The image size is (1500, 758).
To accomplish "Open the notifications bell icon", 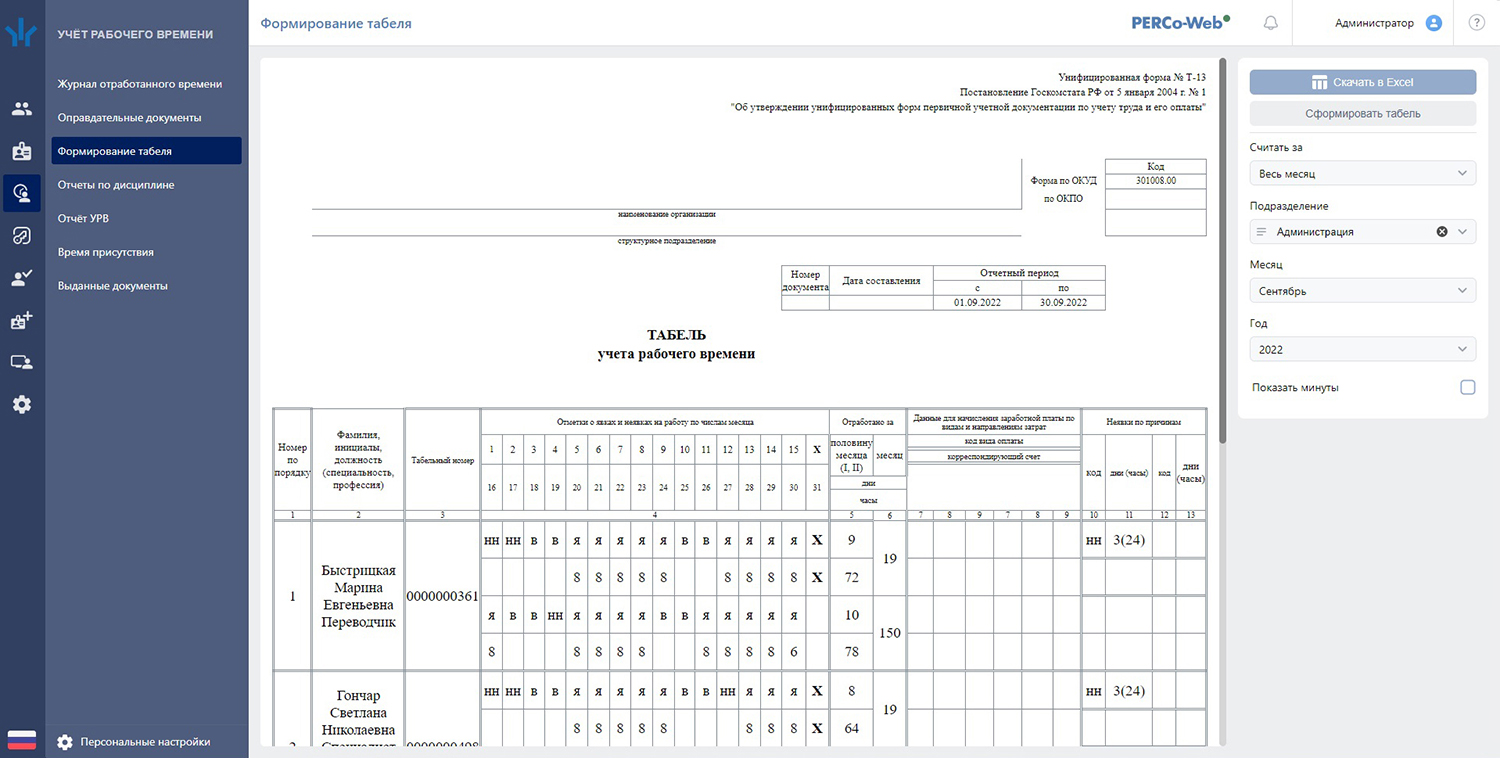I will 1271,23.
